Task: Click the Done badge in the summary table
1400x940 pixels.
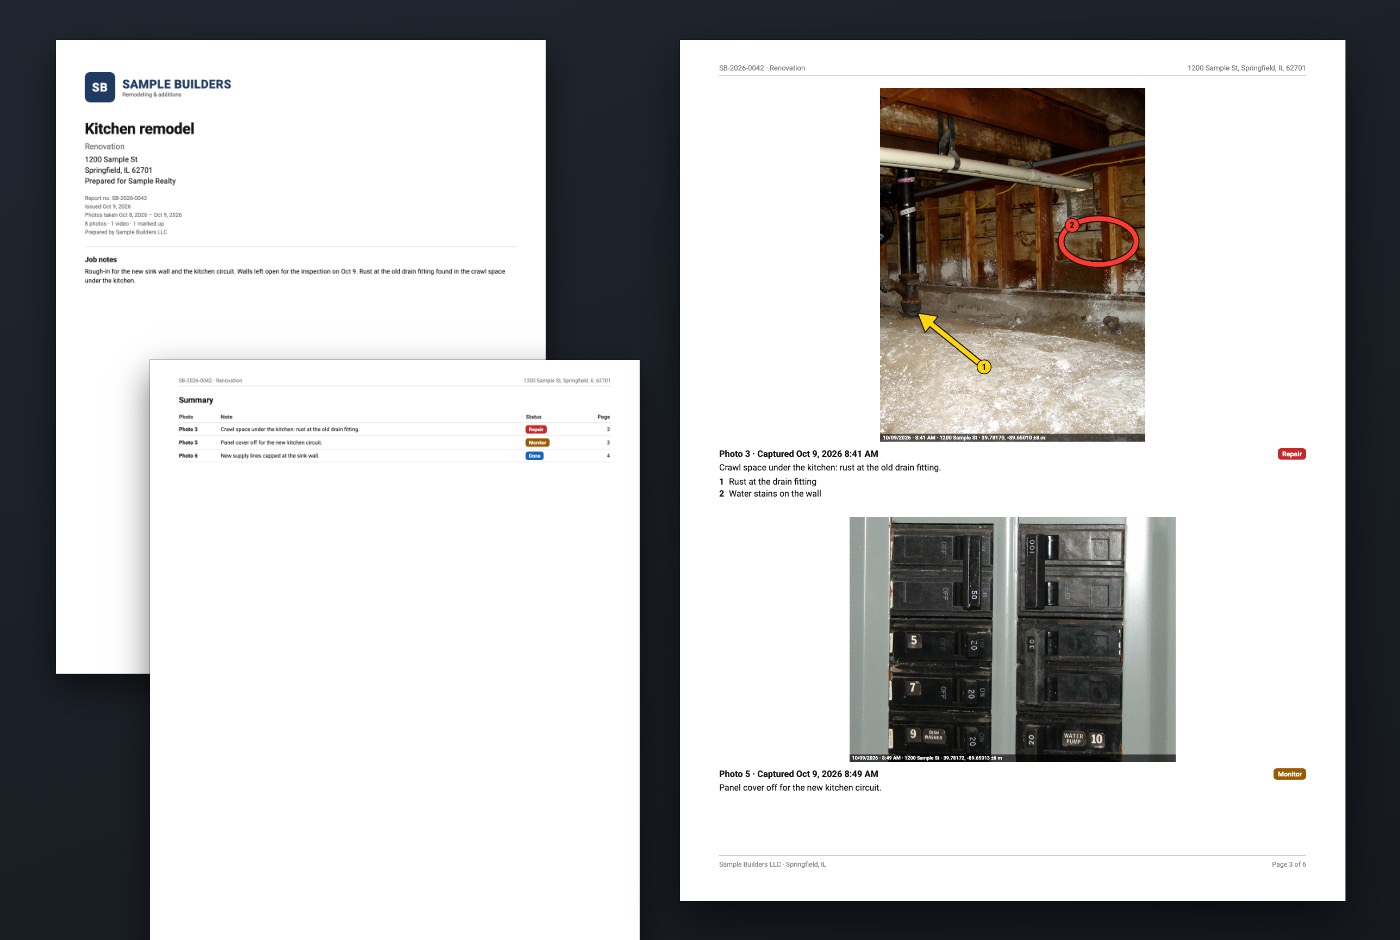Action: pyautogui.click(x=535, y=456)
